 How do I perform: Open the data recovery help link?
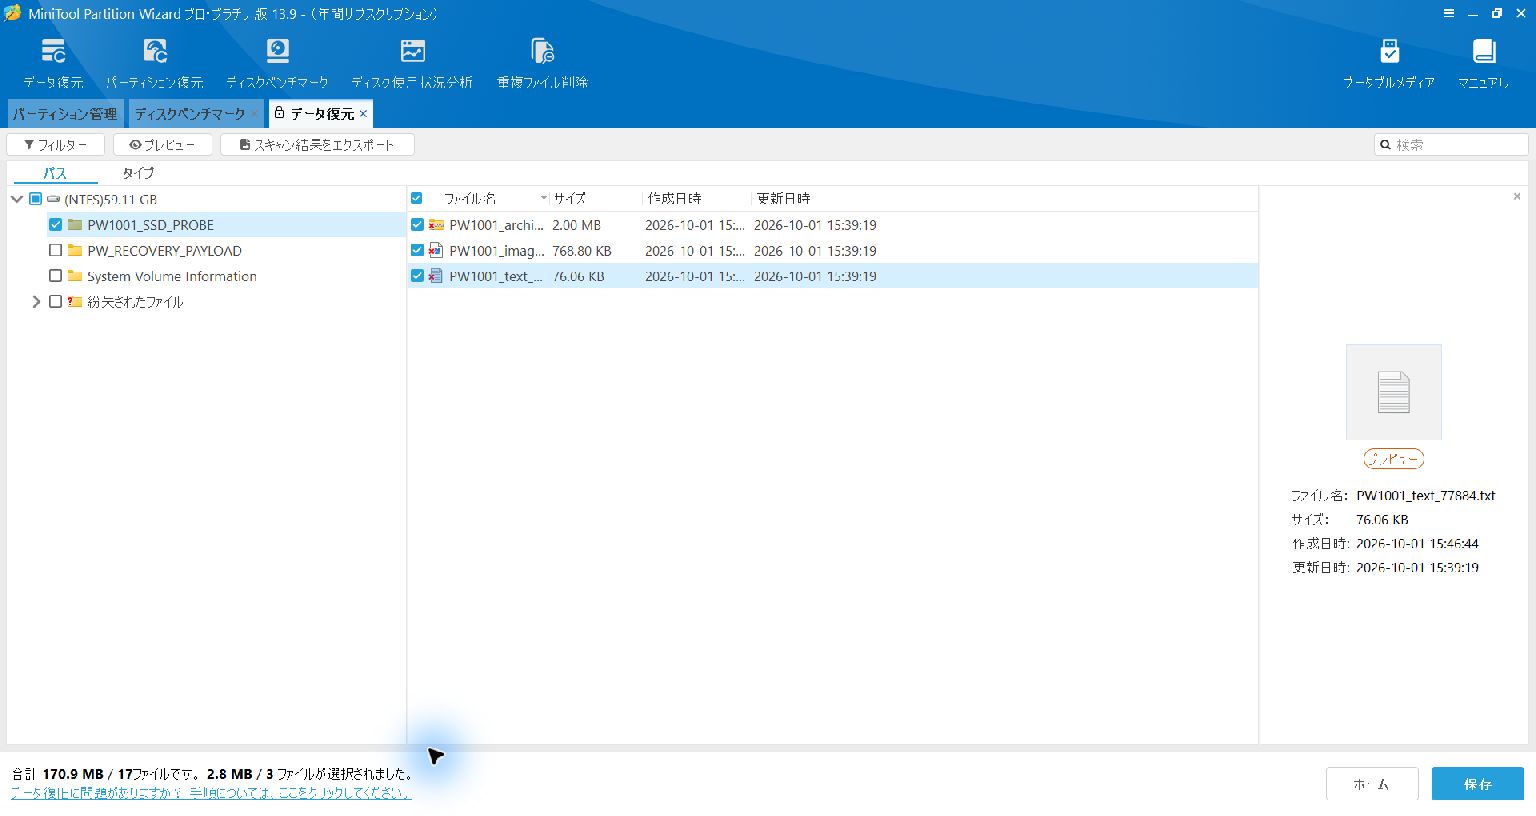pos(211,793)
